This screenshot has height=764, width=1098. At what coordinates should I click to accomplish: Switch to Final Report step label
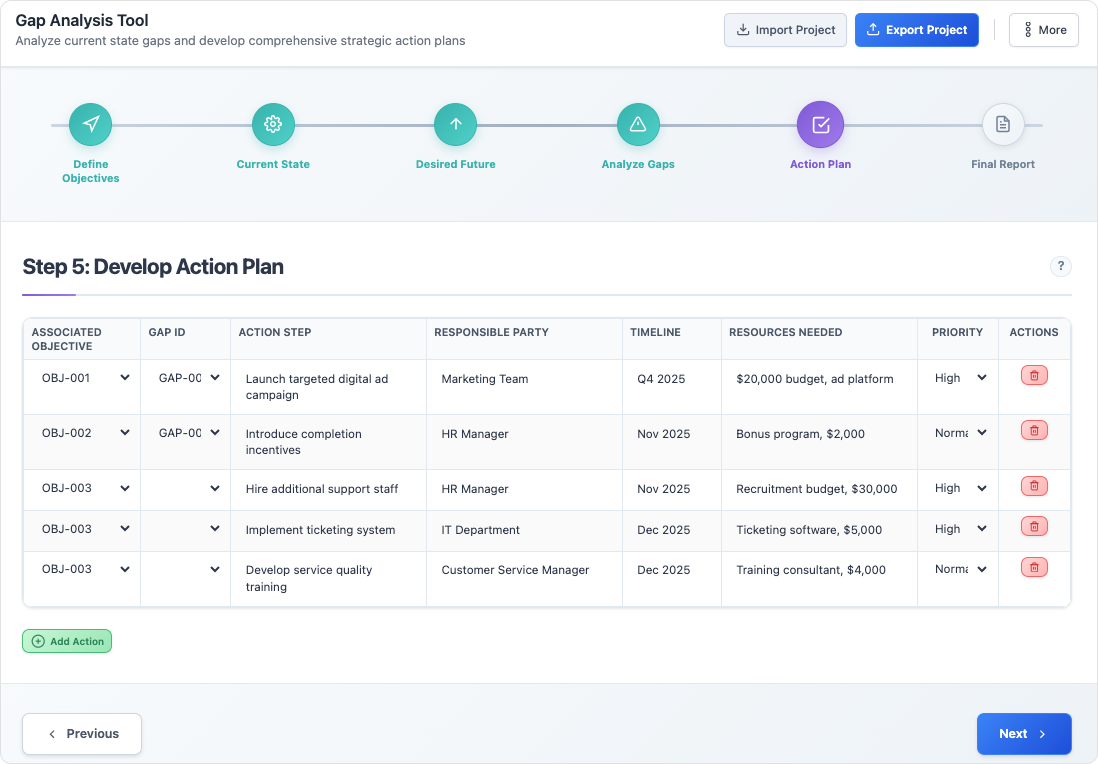click(x=1003, y=164)
